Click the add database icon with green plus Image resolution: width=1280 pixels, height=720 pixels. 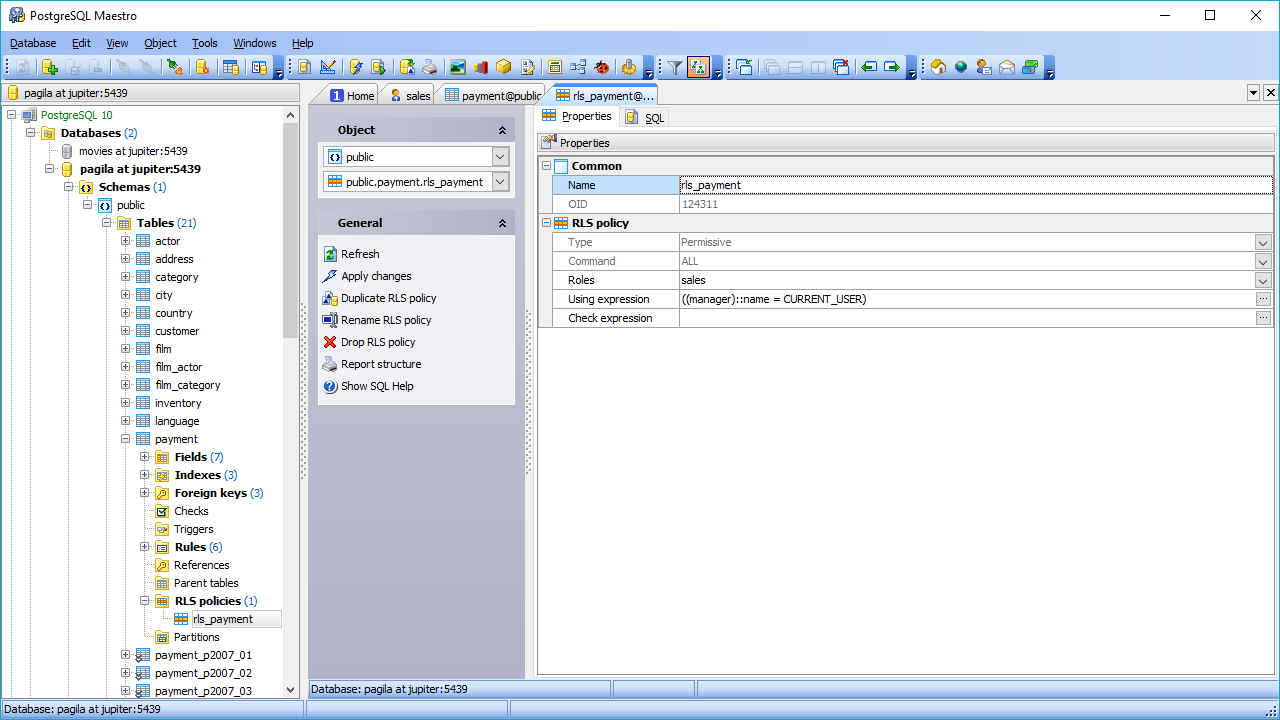pyautogui.click(x=49, y=67)
